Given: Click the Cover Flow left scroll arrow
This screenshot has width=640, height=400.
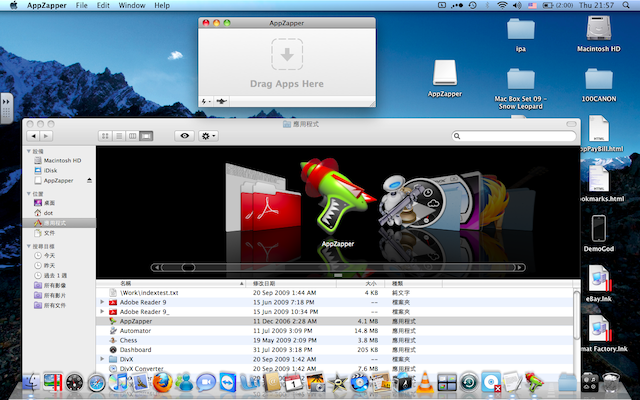Looking at the screenshot, I should (156, 268).
